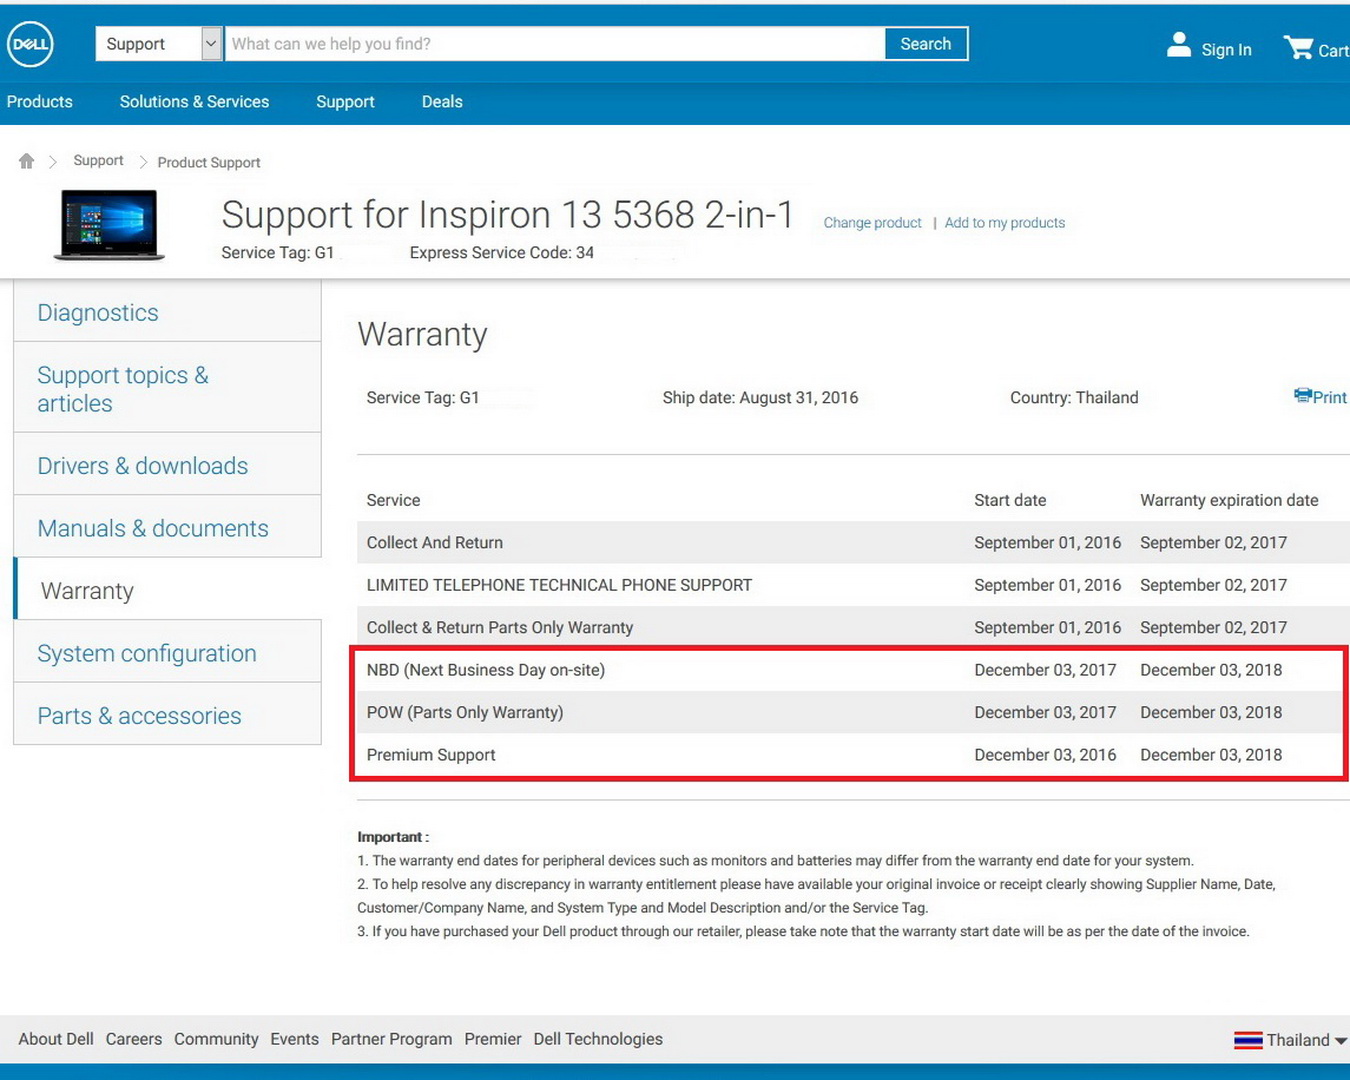Click the Careers footer link
This screenshot has height=1080, width=1350.
[134, 1039]
